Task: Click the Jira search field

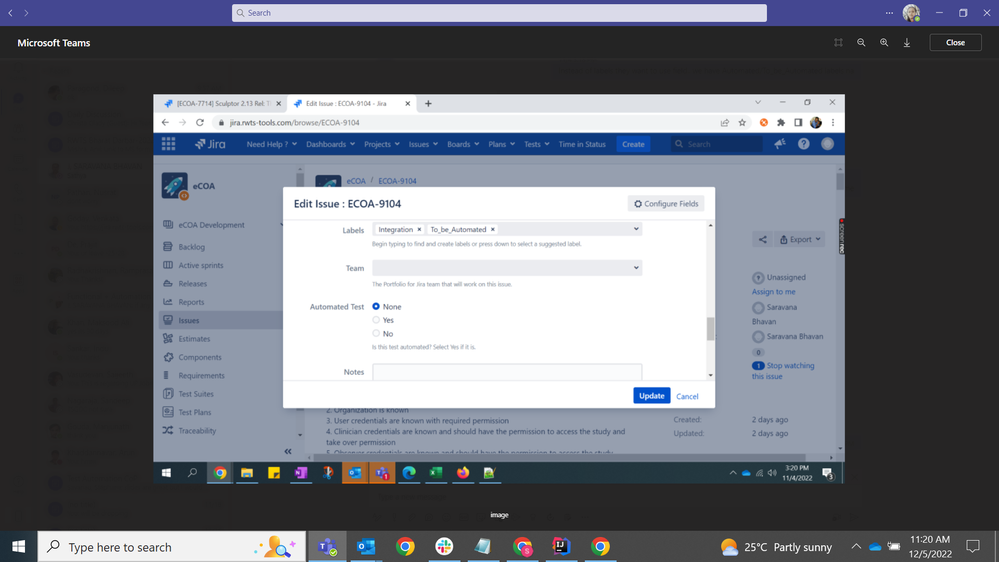Action: [717, 144]
